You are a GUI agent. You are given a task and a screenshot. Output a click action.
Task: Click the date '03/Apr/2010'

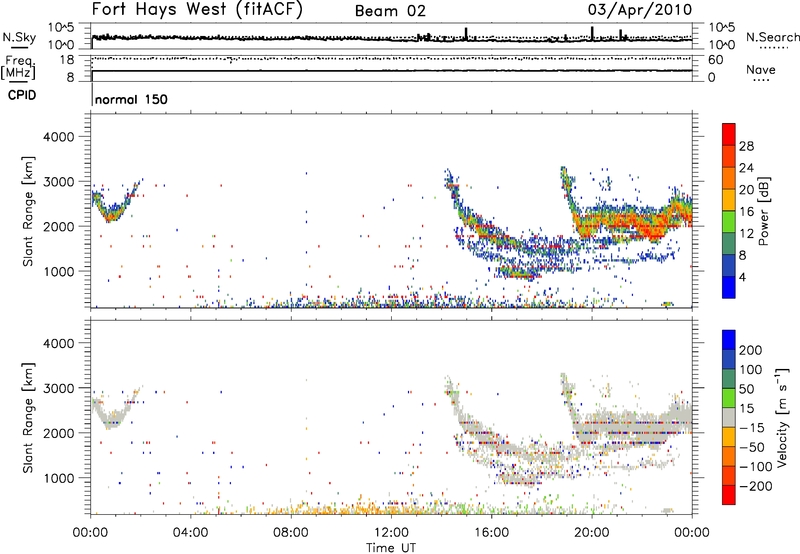pyautogui.click(x=640, y=10)
